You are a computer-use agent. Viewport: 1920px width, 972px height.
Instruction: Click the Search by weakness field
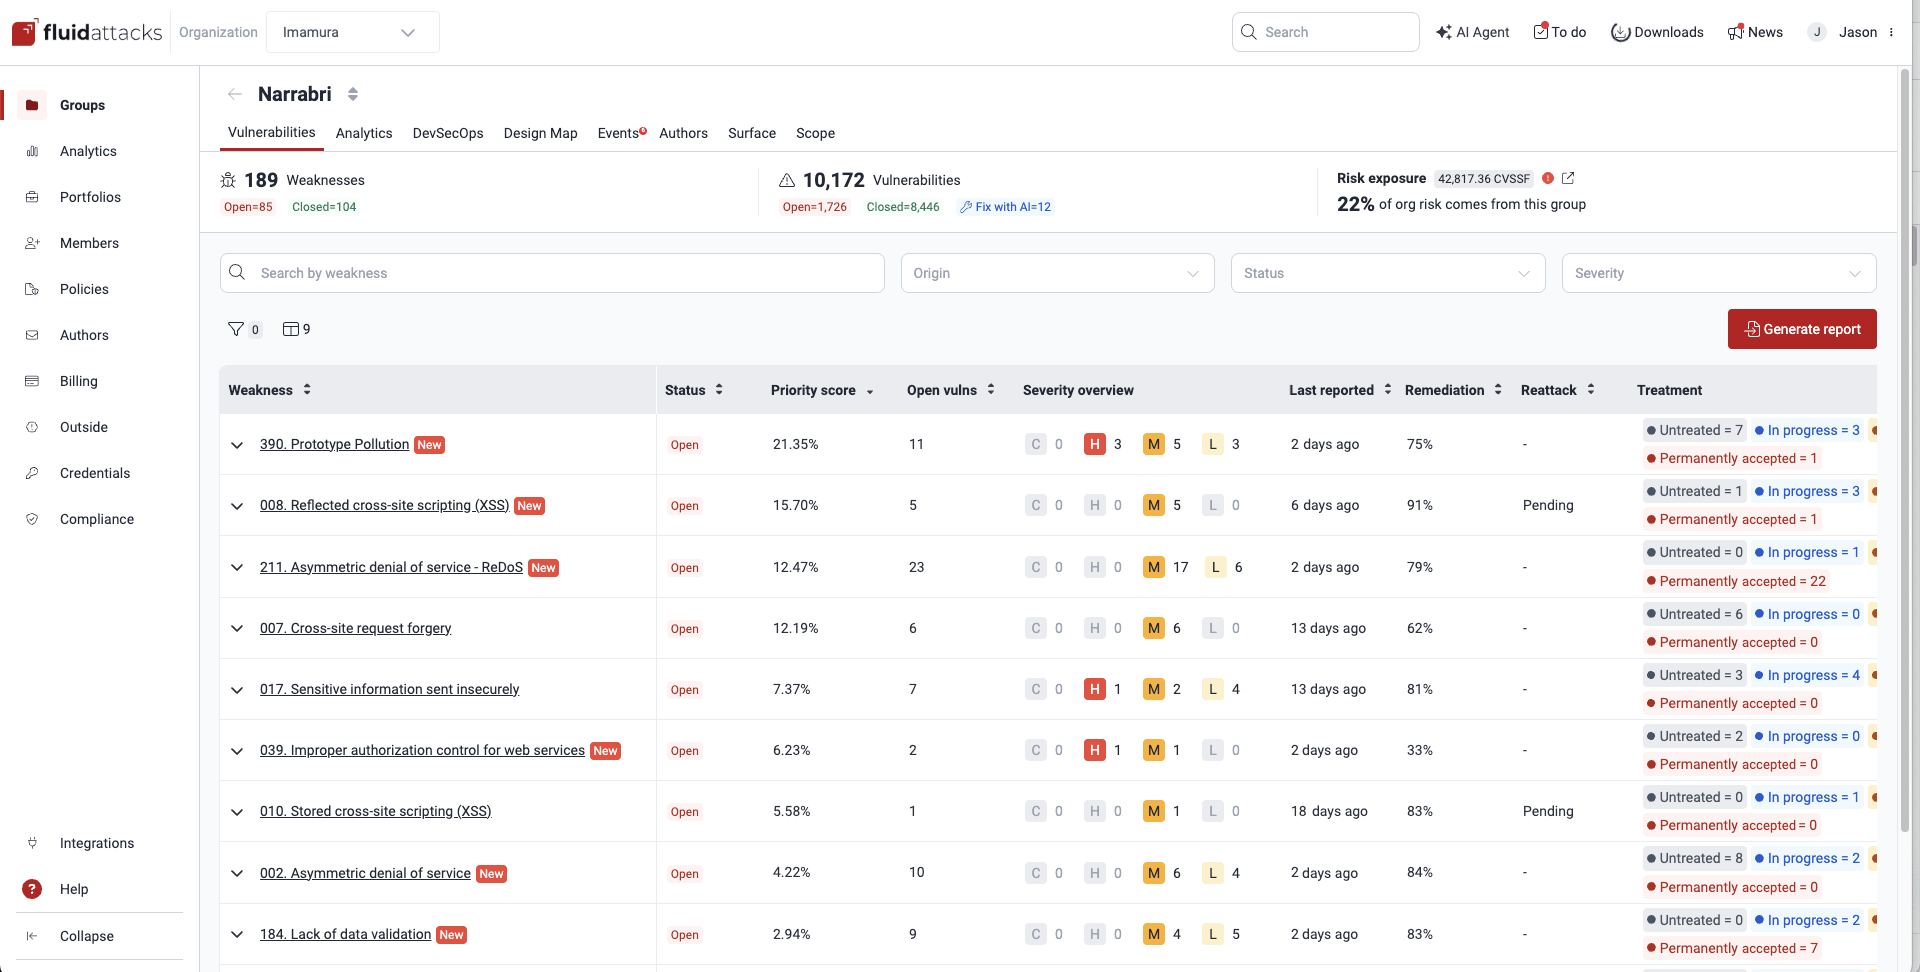coord(552,273)
